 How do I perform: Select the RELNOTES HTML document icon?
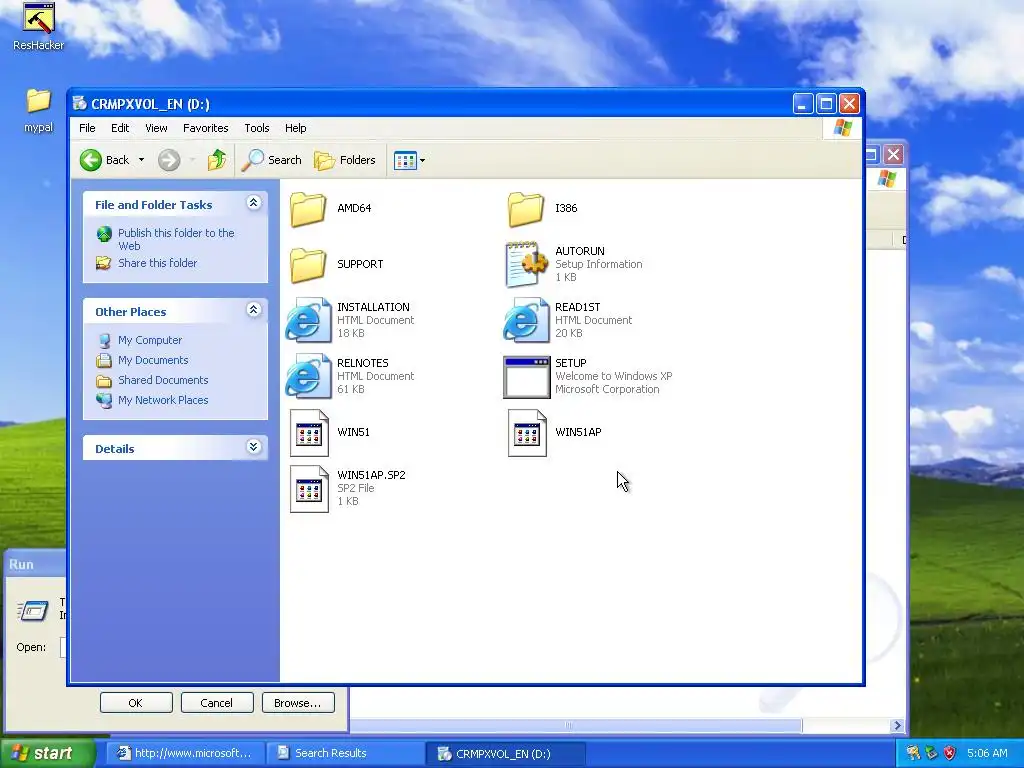(308, 376)
